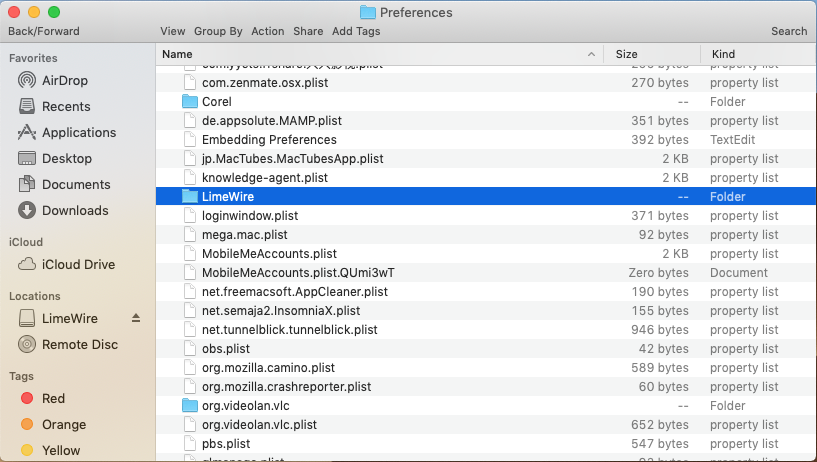
Task: Select the Orange tag dot
Action: 27,424
